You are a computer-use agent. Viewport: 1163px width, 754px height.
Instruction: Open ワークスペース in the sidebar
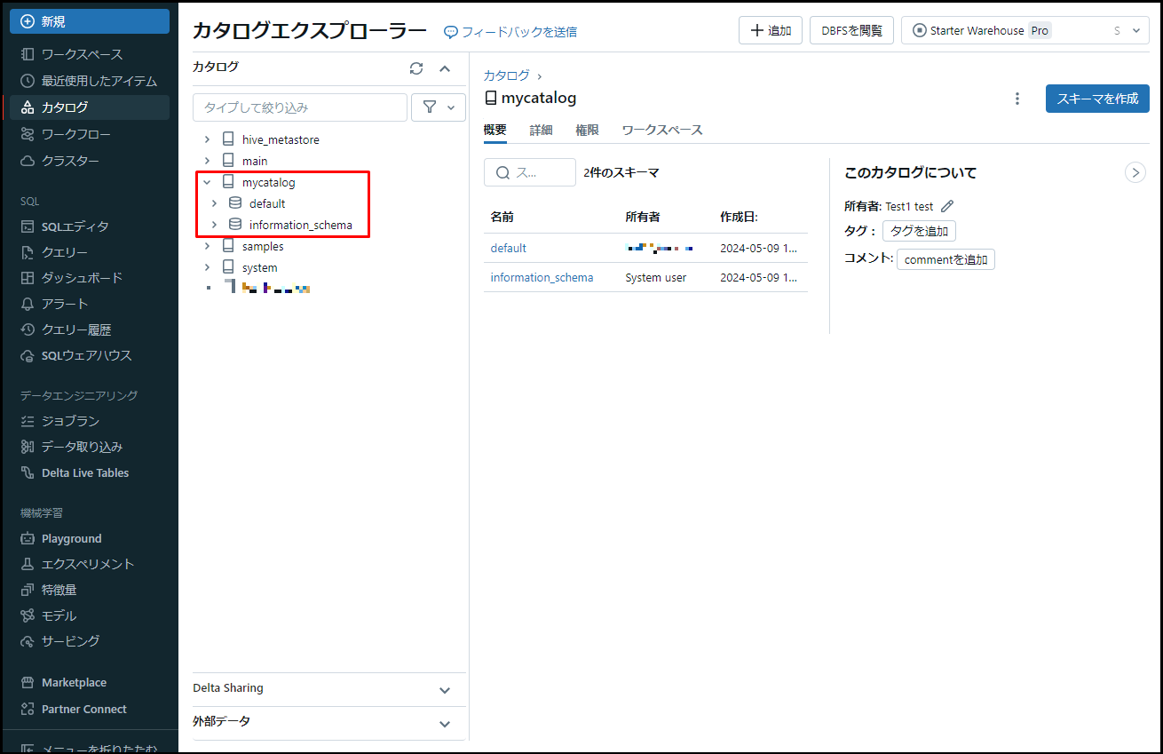[x=82, y=54]
